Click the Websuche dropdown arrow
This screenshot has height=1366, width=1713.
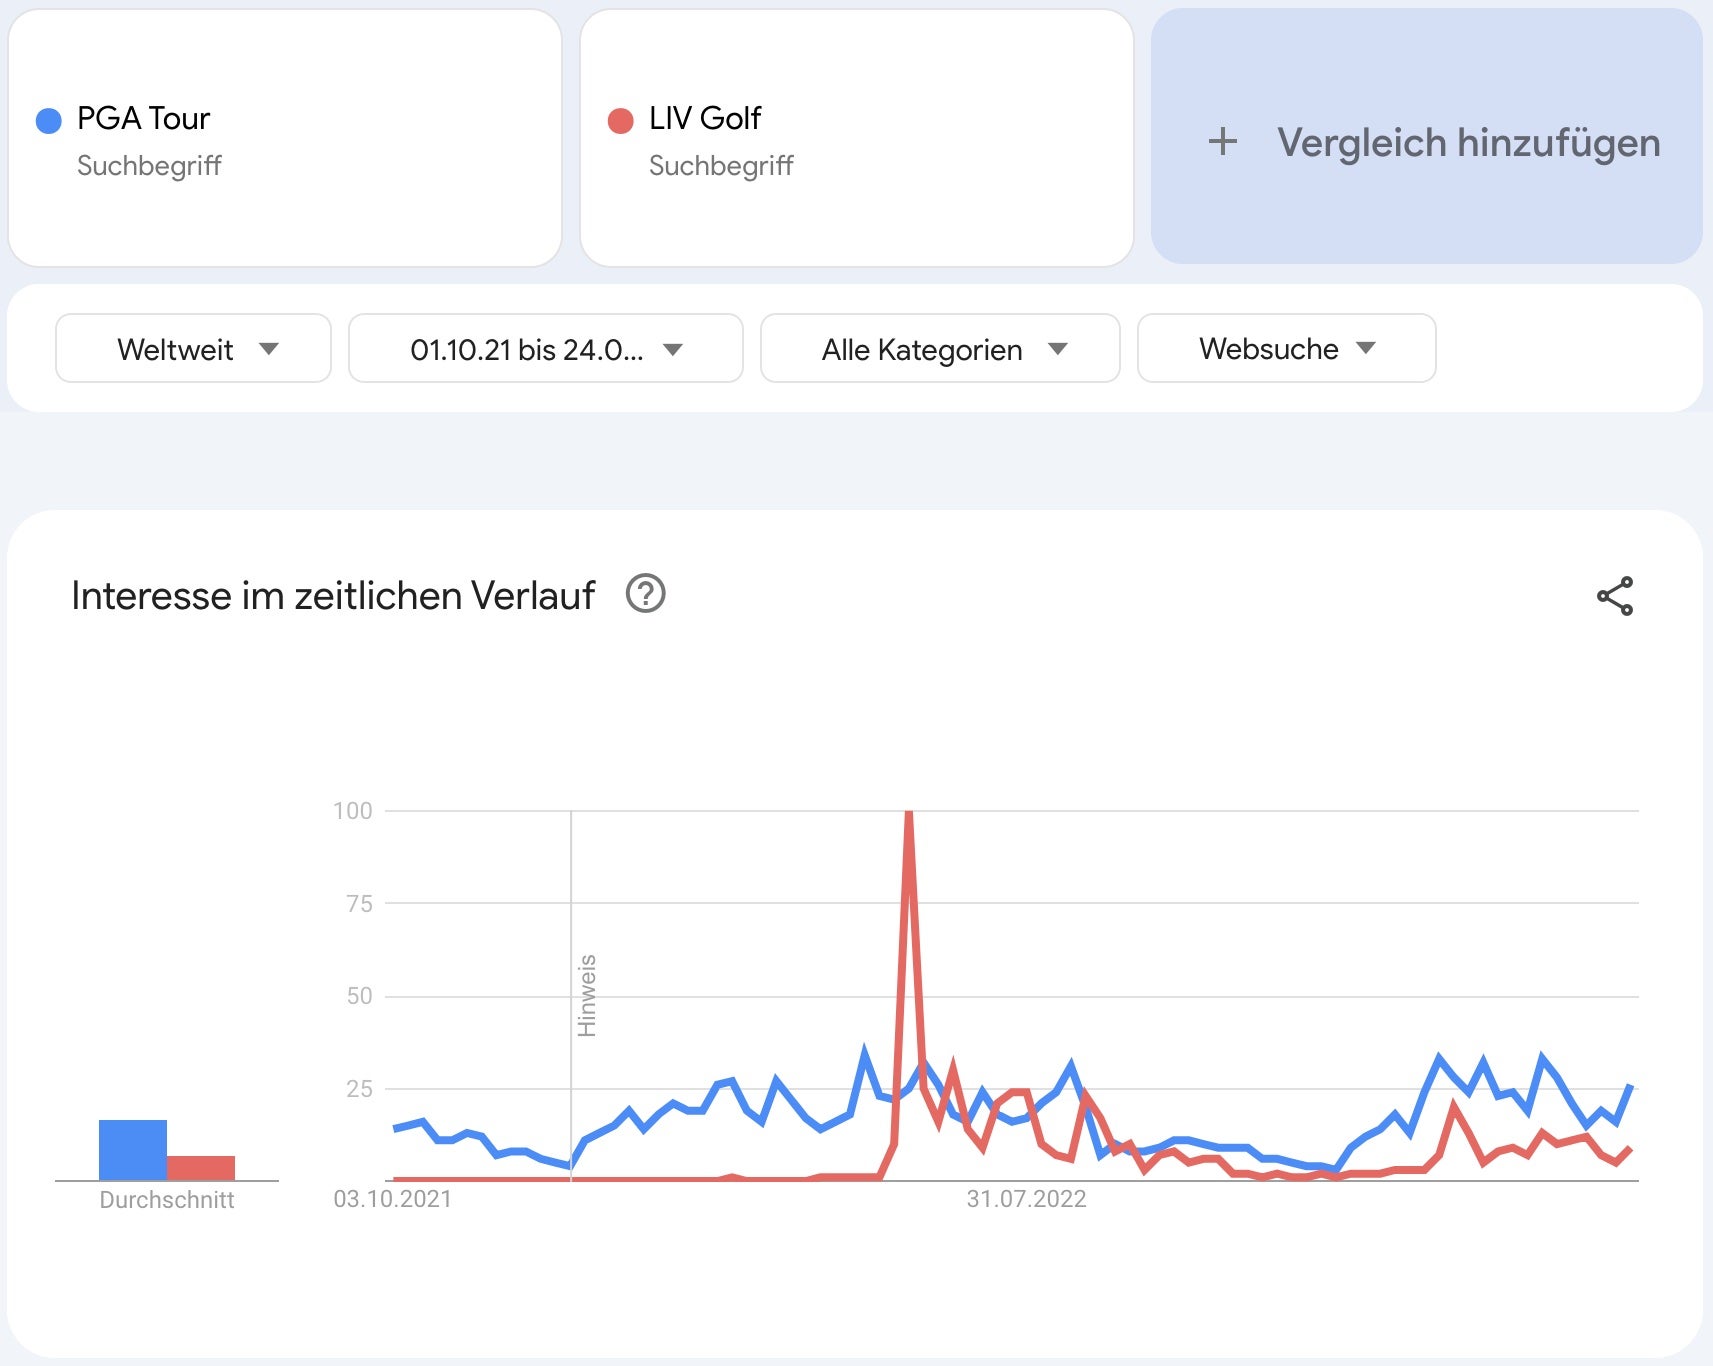point(1366,348)
